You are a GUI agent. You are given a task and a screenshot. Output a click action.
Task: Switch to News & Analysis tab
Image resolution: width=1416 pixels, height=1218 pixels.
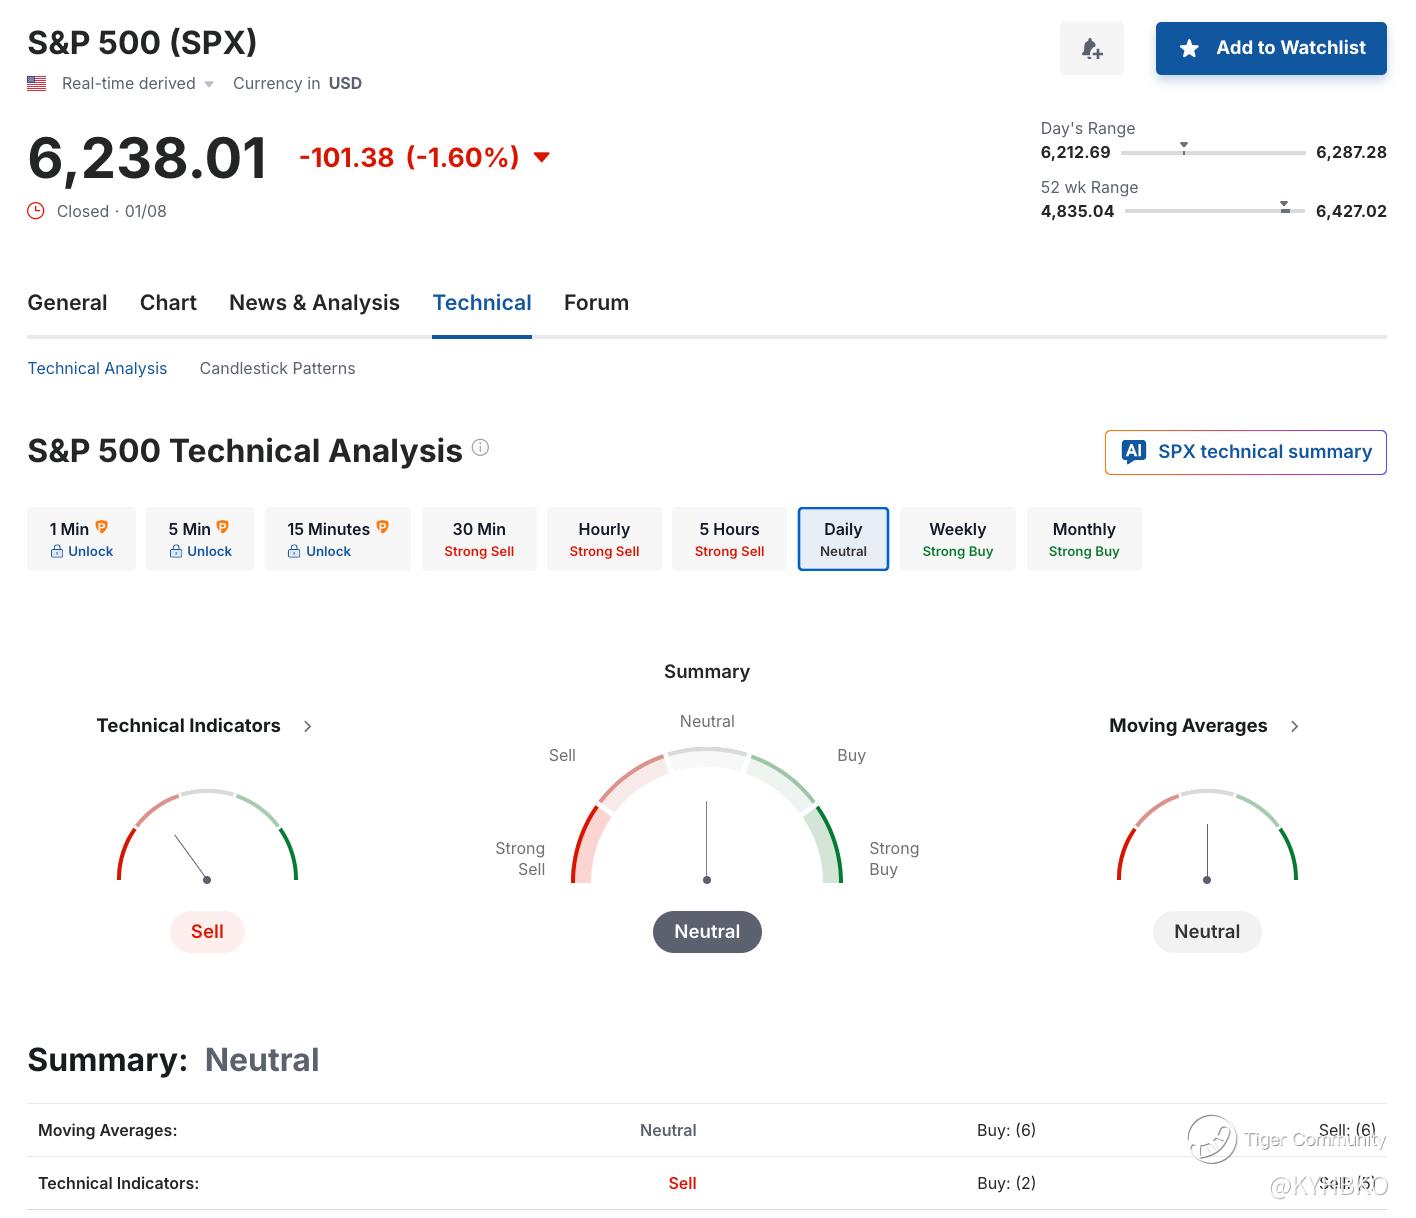point(314,303)
